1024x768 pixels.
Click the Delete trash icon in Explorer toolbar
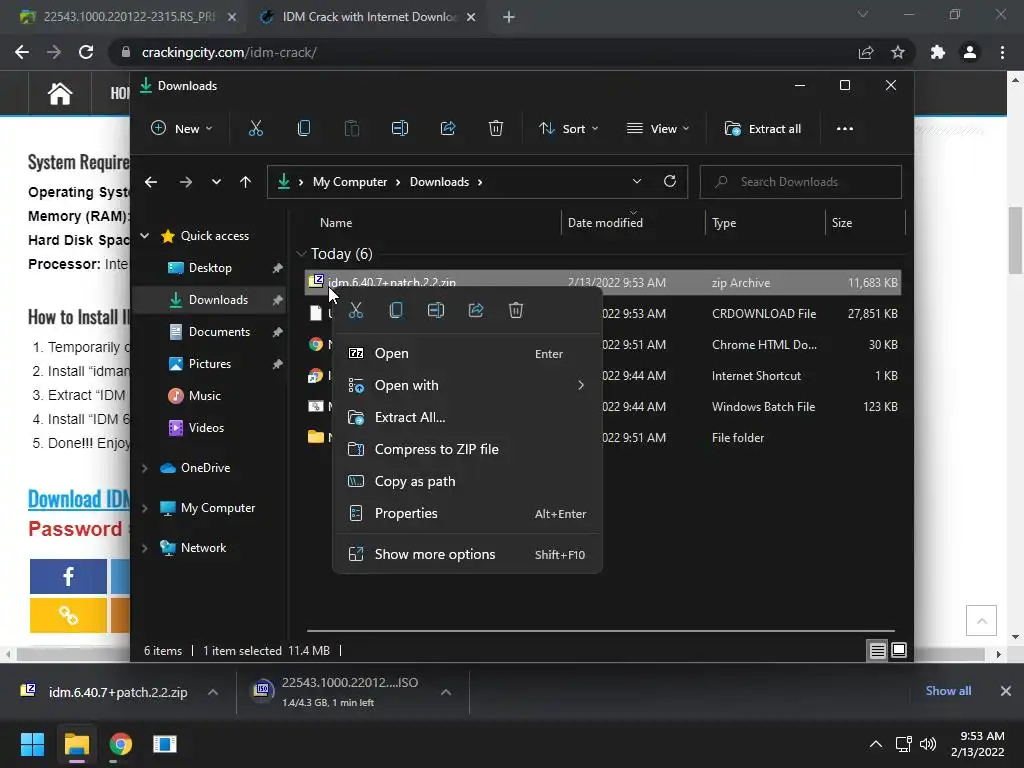(x=496, y=129)
